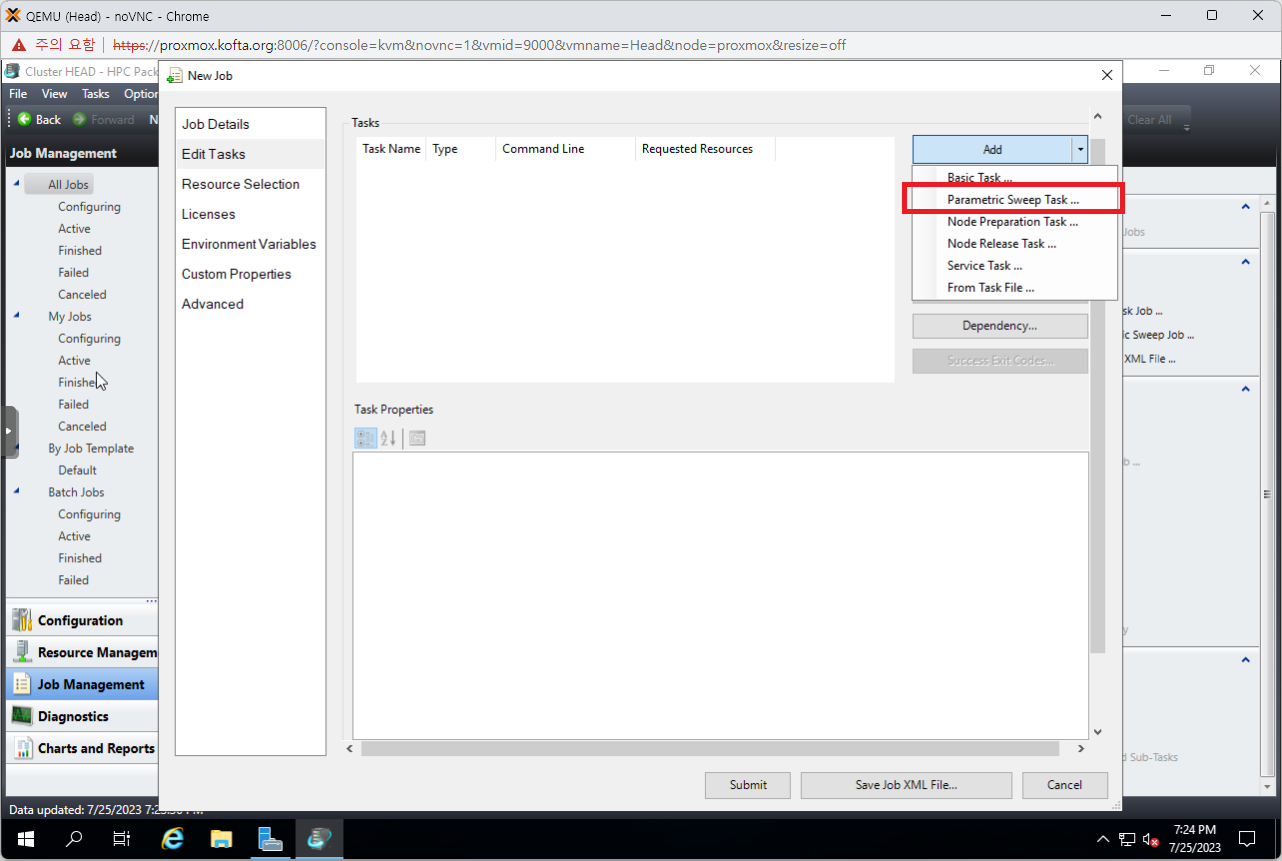Select Node Preparation Task menu entry
Image resolution: width=1282 pixels, height=861 pixels.
1012,222
